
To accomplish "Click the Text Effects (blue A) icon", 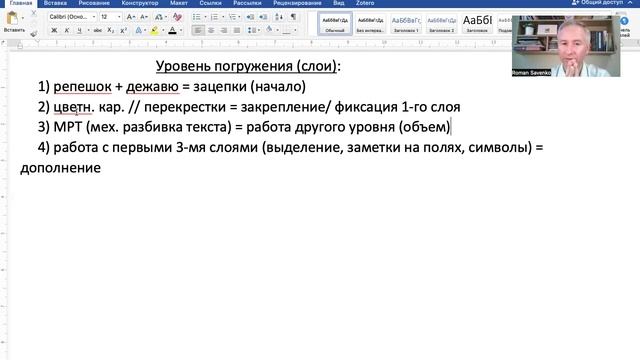I will [139, 30].
